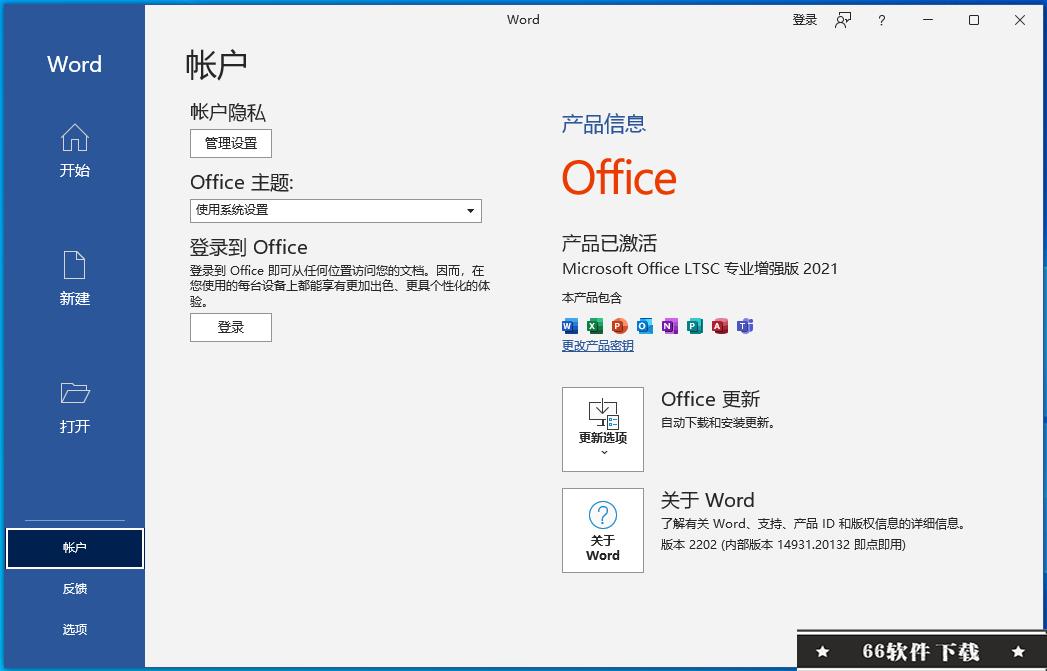The image size is (1047, 671).
Task: Click the Publisher app icon under 本产品包含
Action: [x=694, y=326]
